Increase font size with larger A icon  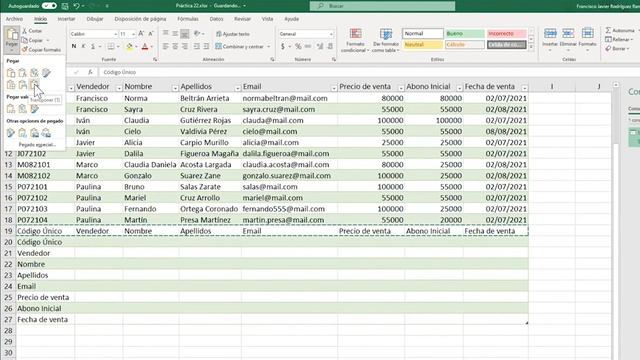click(x=141, y=33)
